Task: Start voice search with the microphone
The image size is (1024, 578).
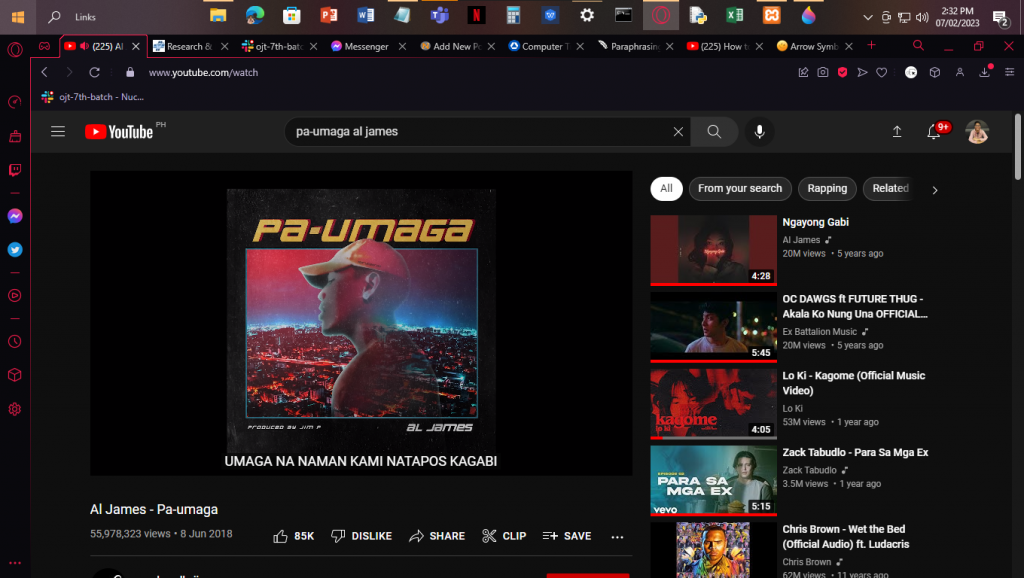Action: 760,132
